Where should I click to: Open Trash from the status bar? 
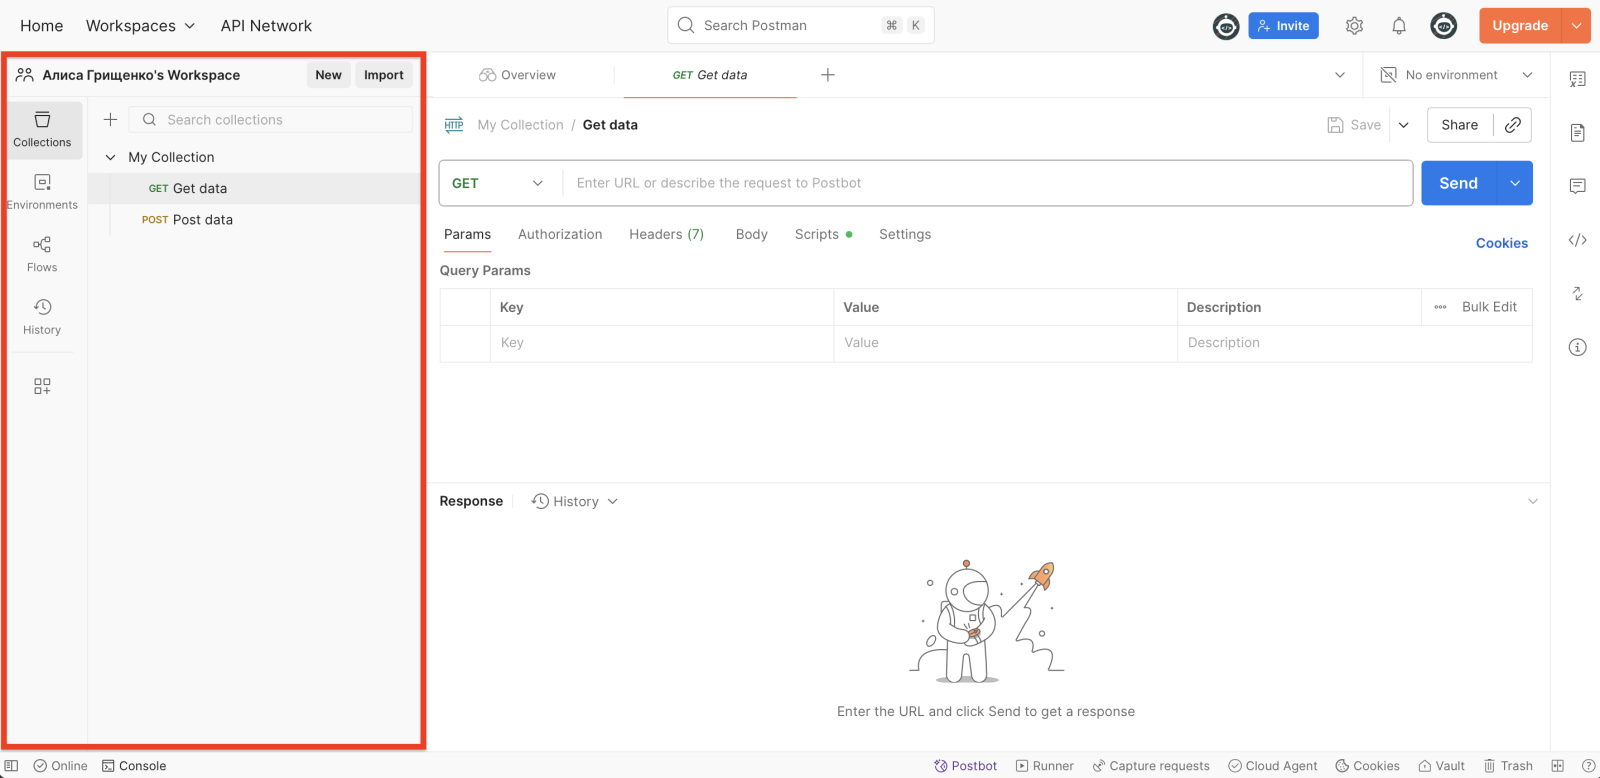tap(1508, 766)
